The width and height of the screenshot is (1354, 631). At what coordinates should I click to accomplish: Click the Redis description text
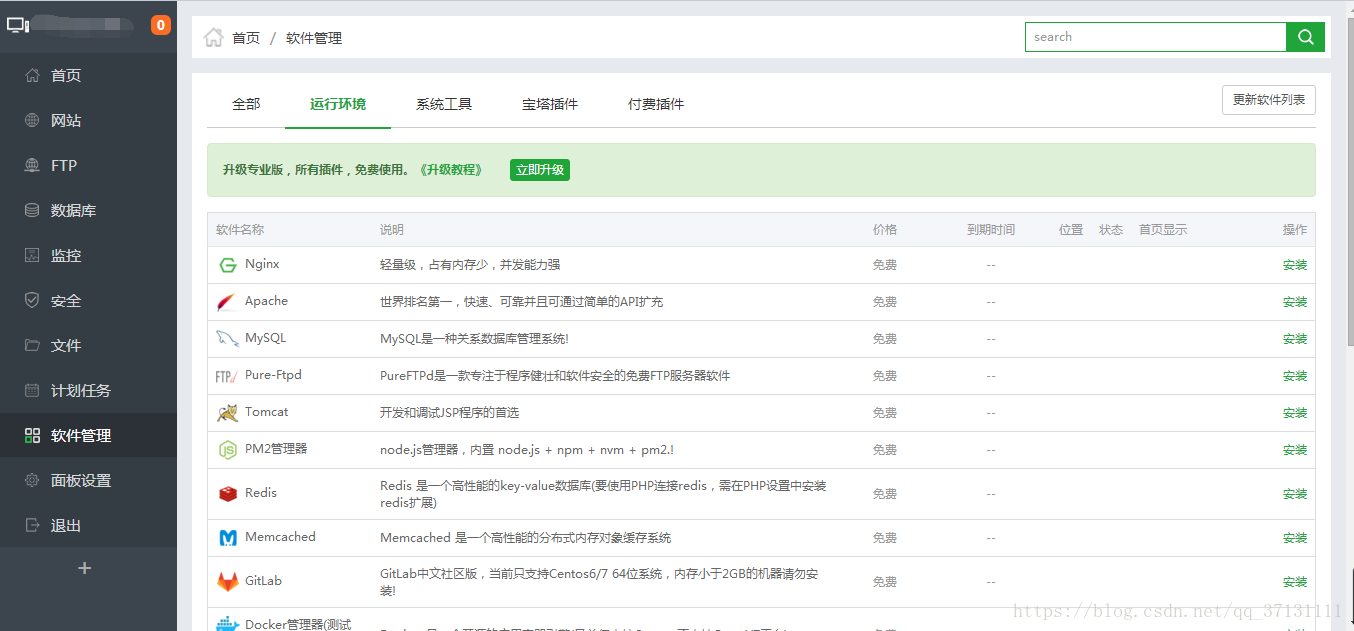[603, 494]
